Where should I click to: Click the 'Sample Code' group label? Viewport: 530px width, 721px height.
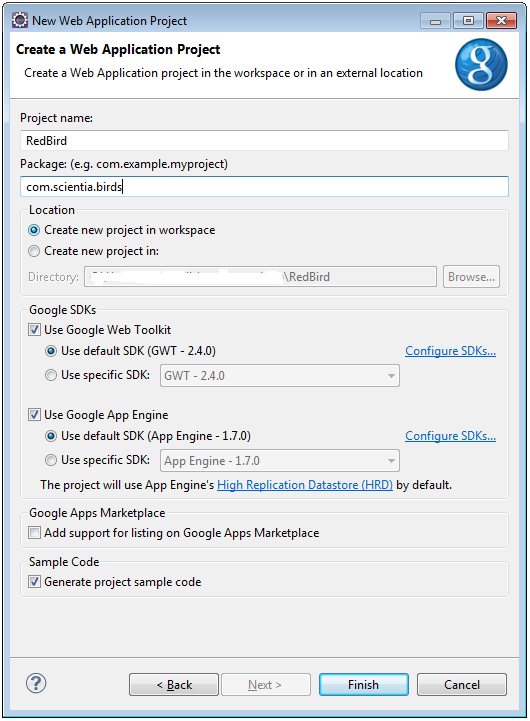64,562
